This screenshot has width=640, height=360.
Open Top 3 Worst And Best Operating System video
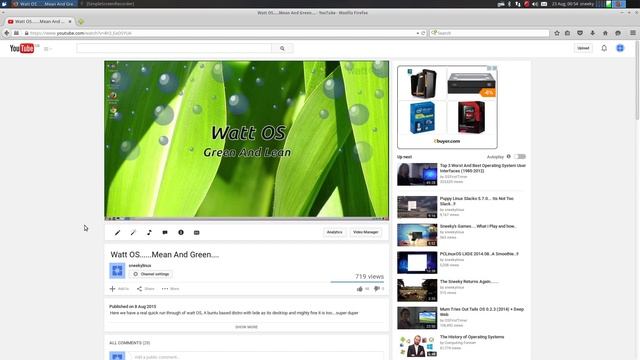(482, 168)
